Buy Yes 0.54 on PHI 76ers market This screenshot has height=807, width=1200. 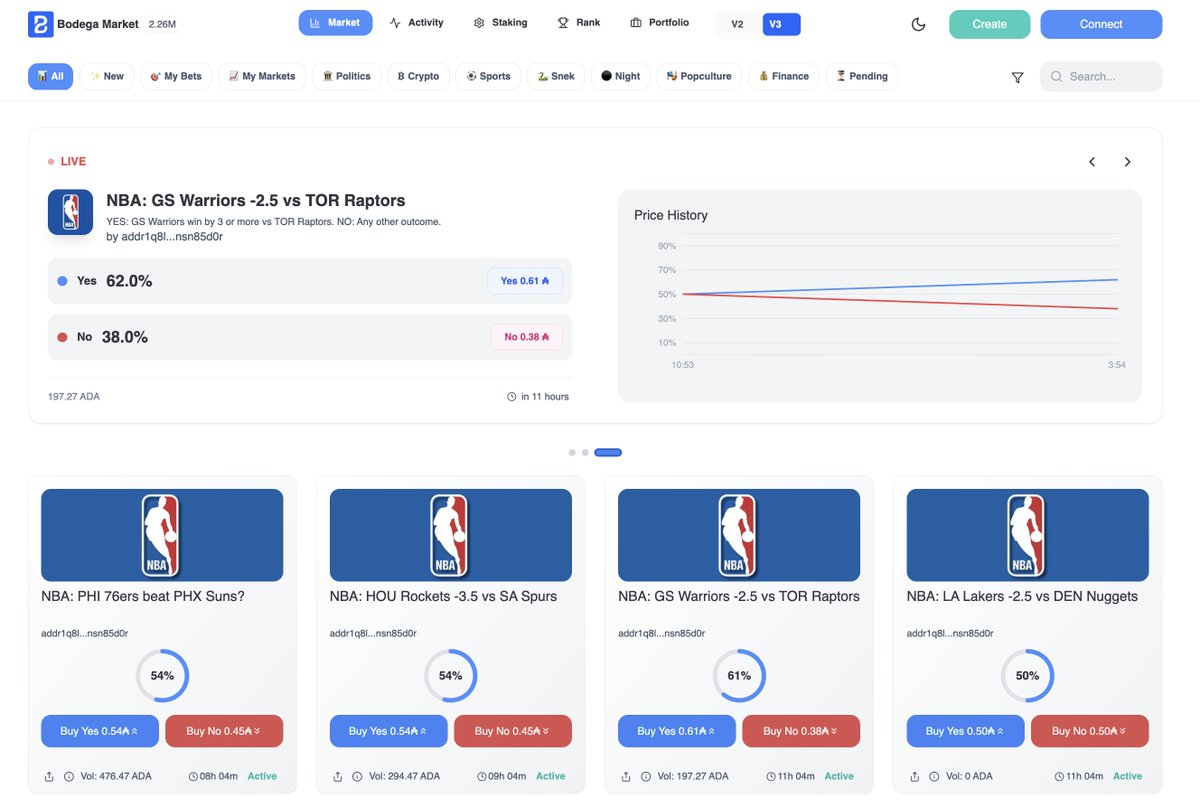click(99, 731)
